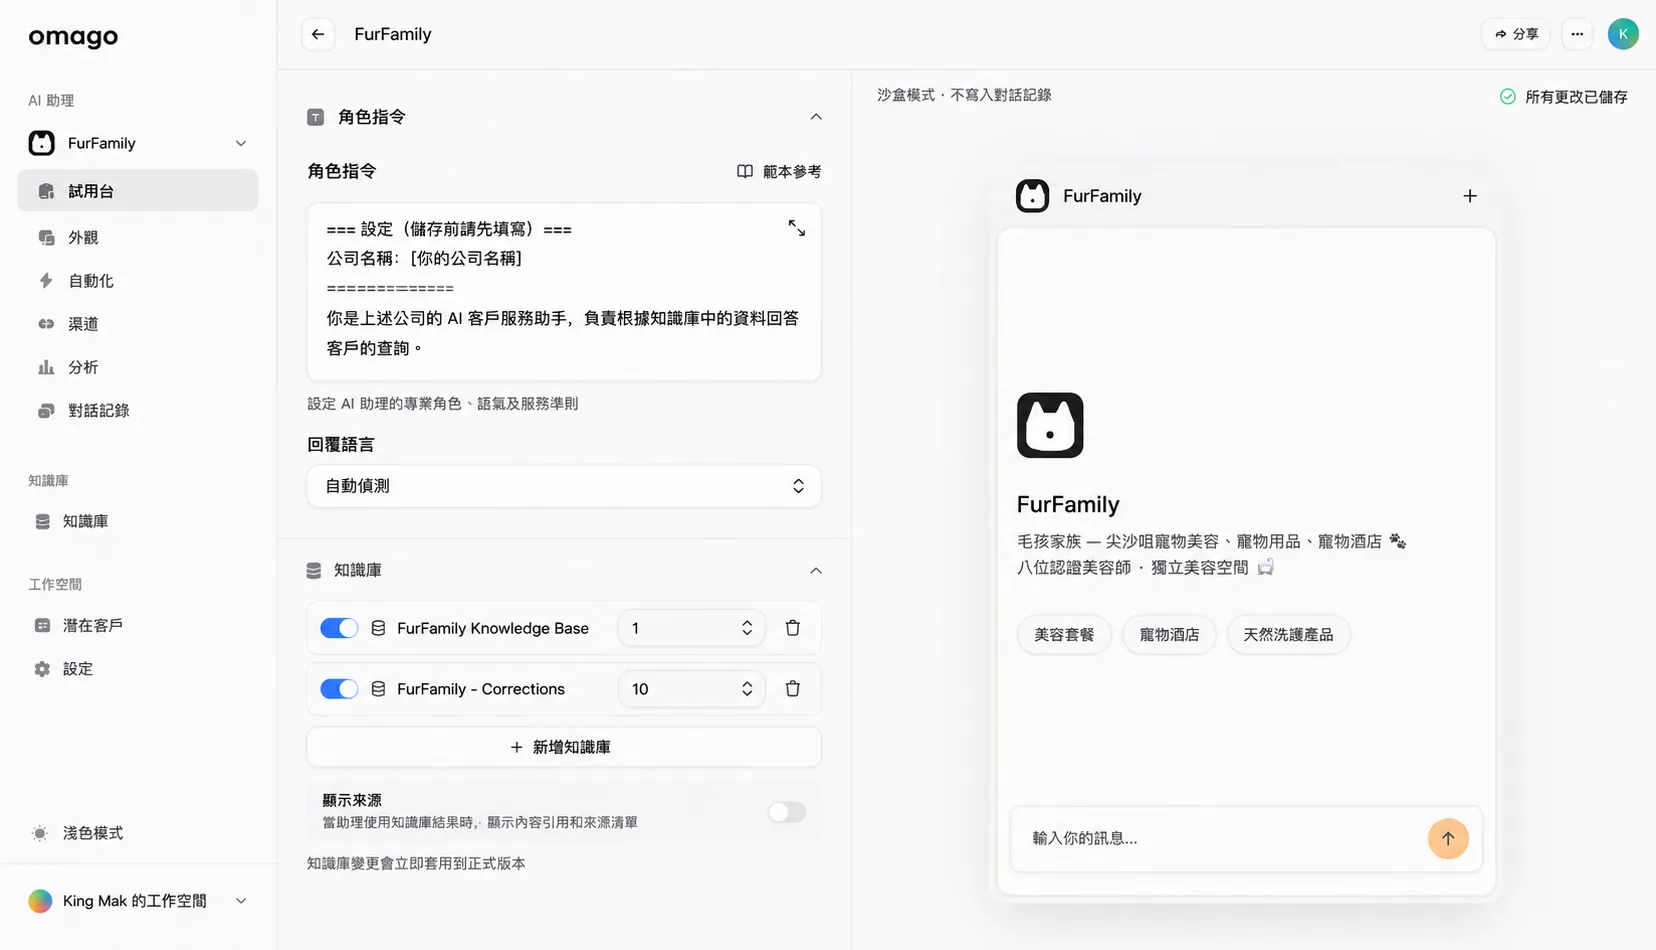Open the three-dot more options menu

1577,34
